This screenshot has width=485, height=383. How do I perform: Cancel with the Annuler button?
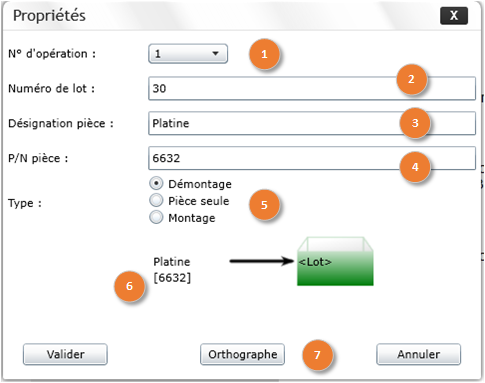click(x=419, y=354)
